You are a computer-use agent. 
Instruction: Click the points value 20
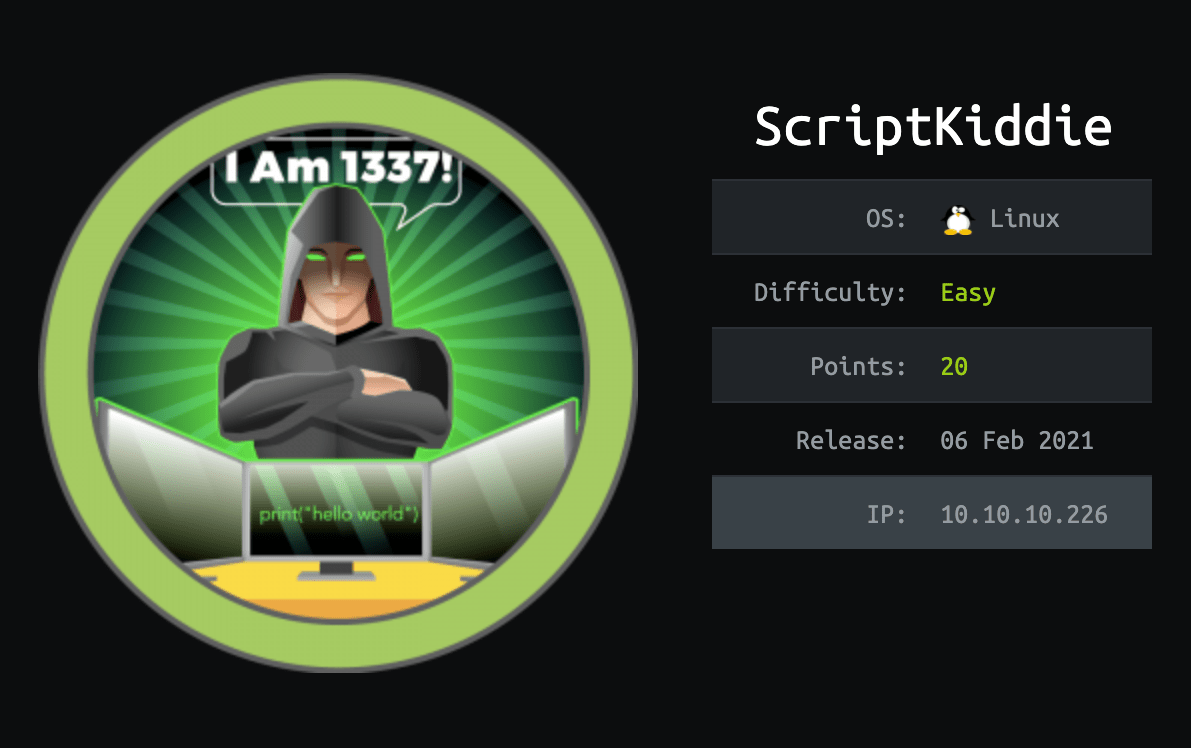[x=954, y=367]
